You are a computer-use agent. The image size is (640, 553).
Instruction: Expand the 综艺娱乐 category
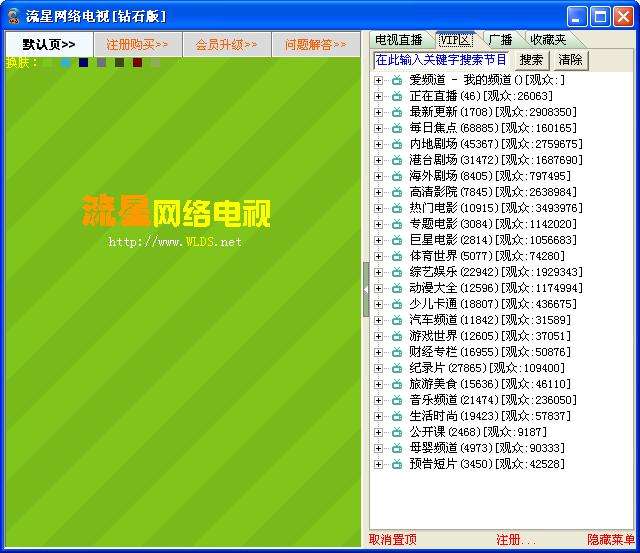[x=379, y=272]
